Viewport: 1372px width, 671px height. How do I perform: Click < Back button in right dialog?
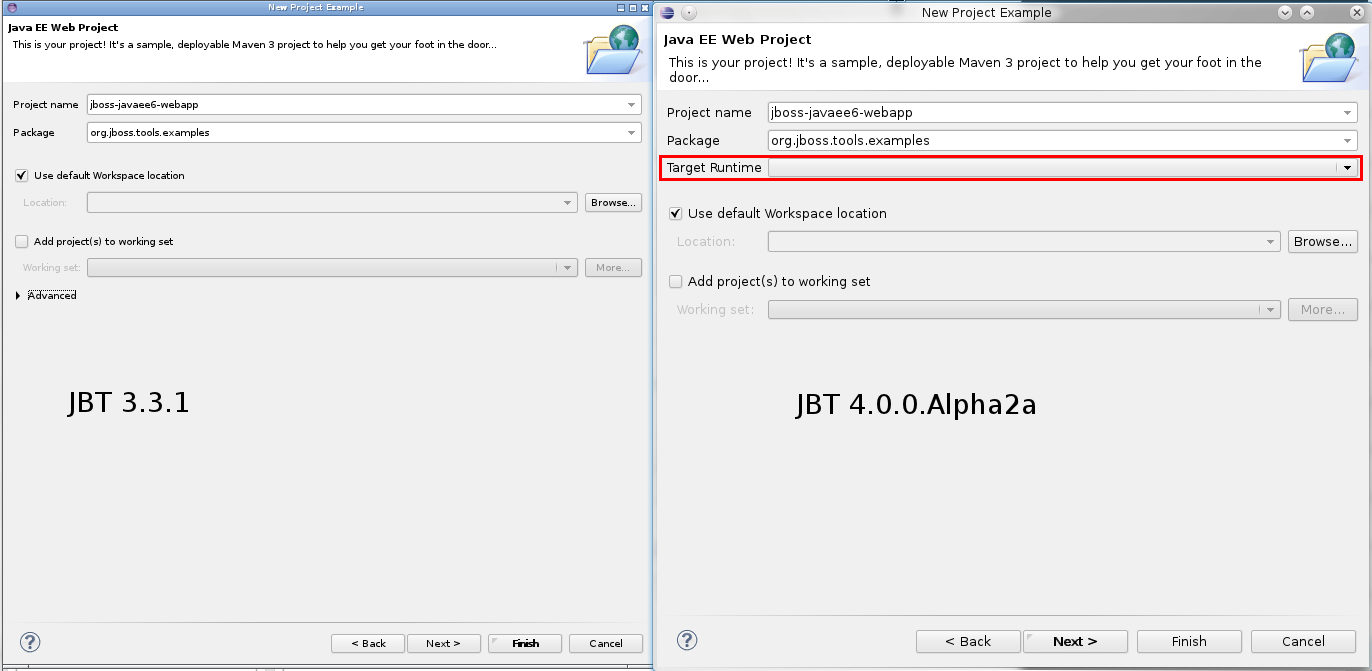click(x=969, y=641)
